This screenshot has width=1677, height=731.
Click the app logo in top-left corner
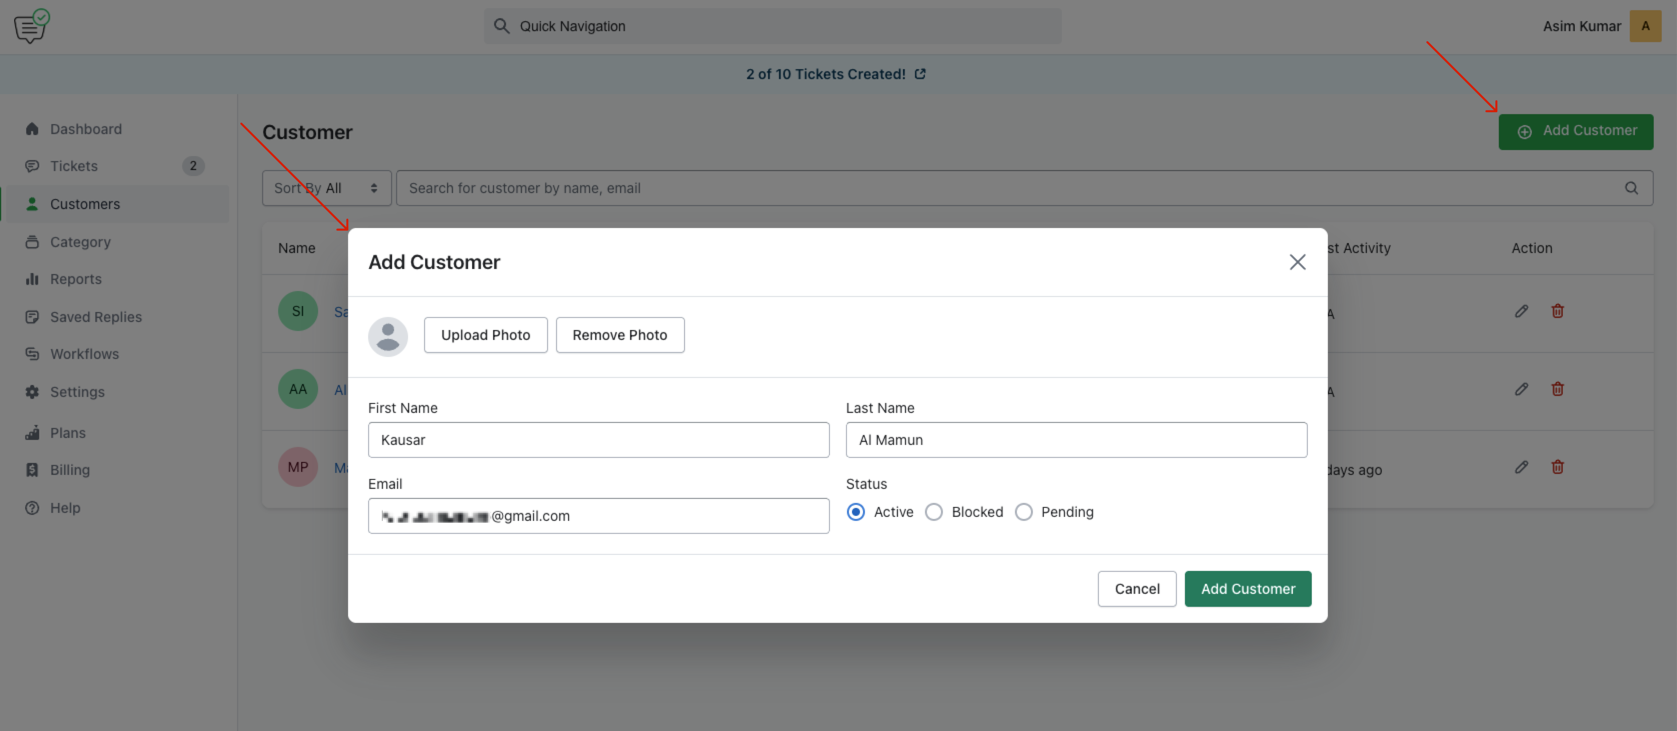coord(31,26)
